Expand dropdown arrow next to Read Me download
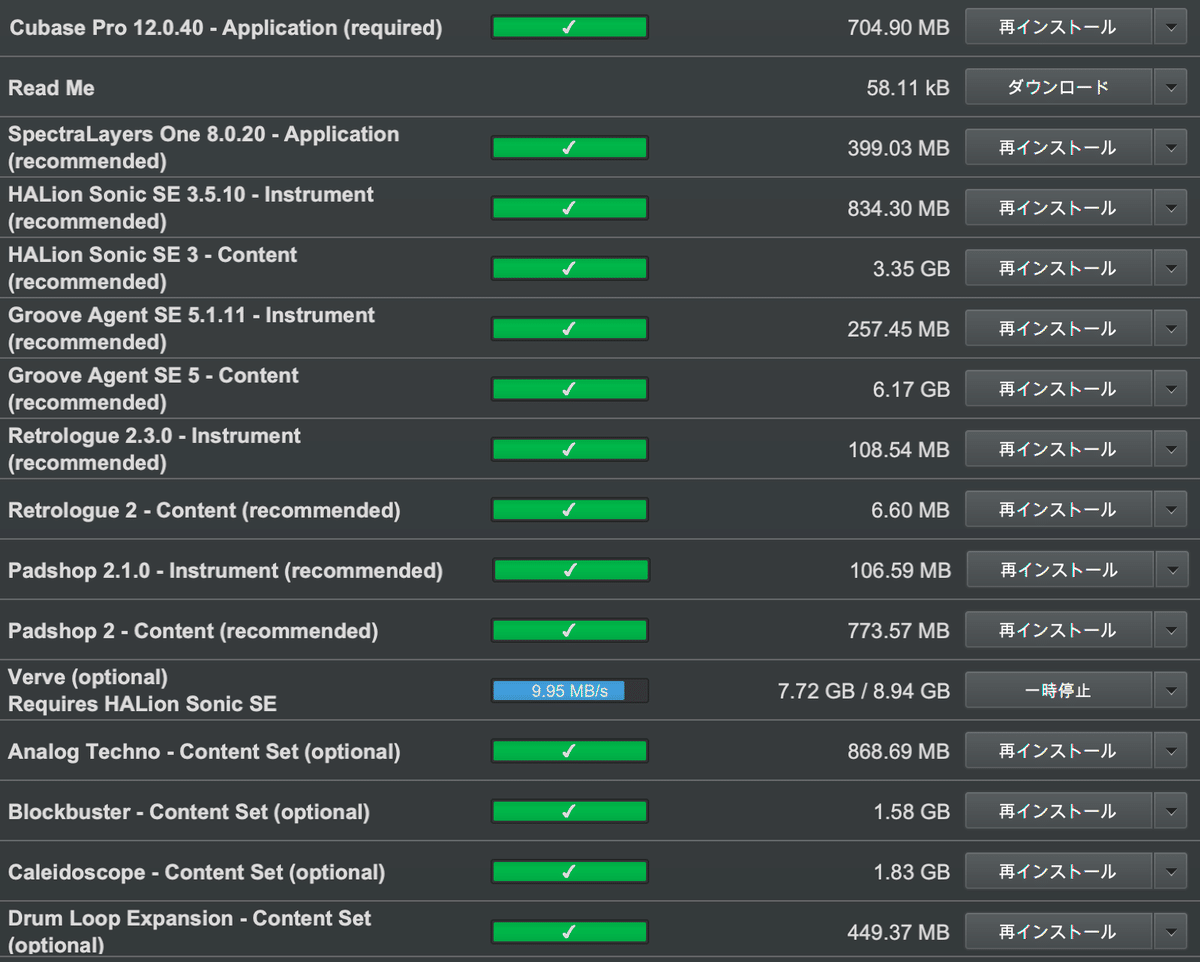1200x962 pixels. (x=1170, y=87)
